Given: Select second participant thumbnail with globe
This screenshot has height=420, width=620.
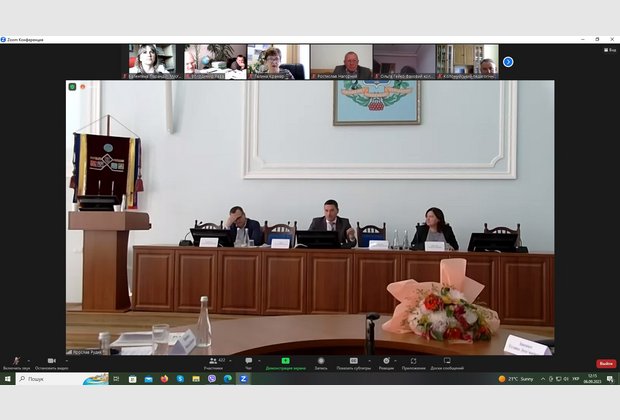Looking at the screenshot, I should (x=215, y=62).
